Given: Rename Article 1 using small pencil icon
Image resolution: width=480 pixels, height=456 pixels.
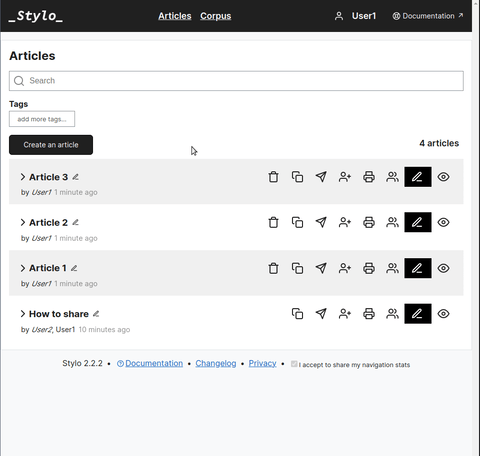Looking at the screenshot, I should click(74, 268).
